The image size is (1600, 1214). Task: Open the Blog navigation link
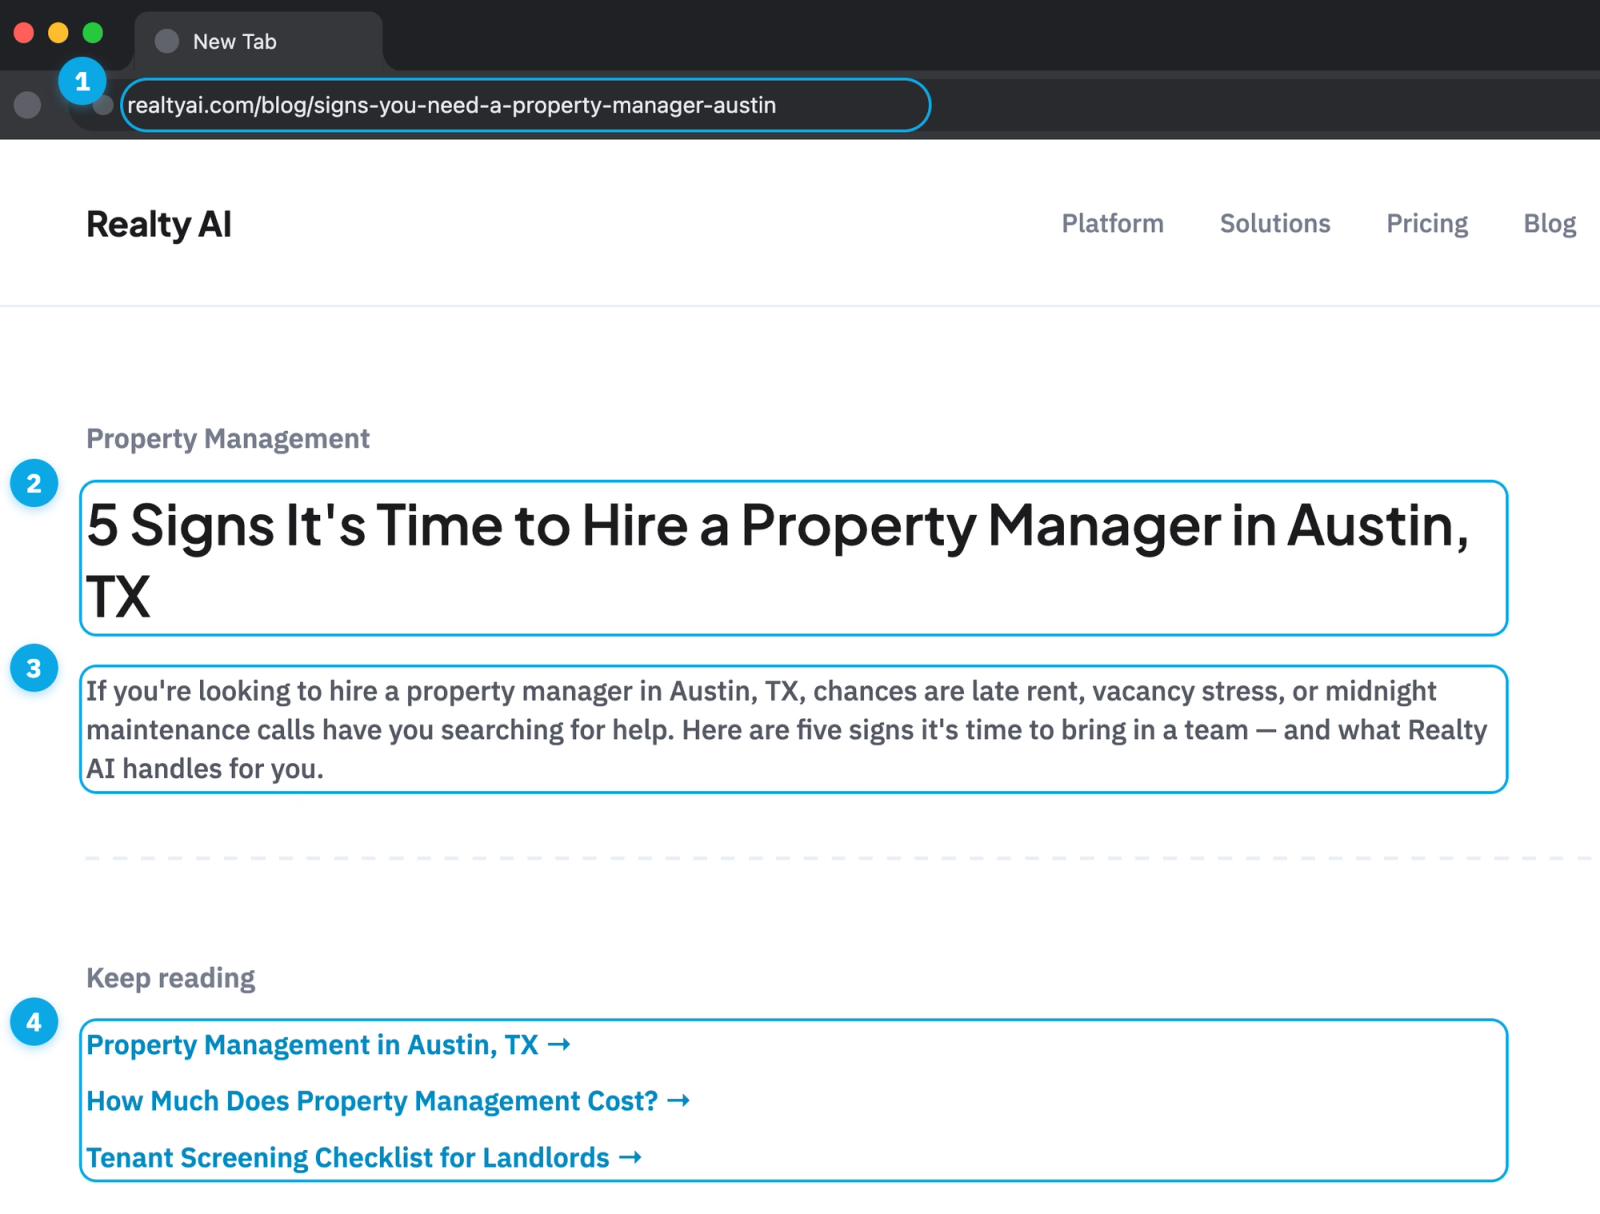(x=1549, y=223)
